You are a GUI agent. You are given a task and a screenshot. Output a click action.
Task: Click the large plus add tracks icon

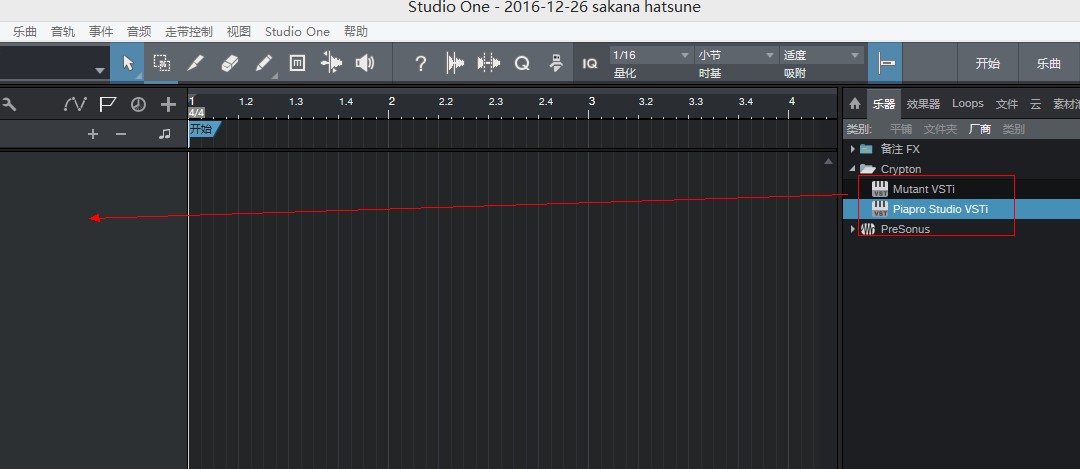point(168,104)
